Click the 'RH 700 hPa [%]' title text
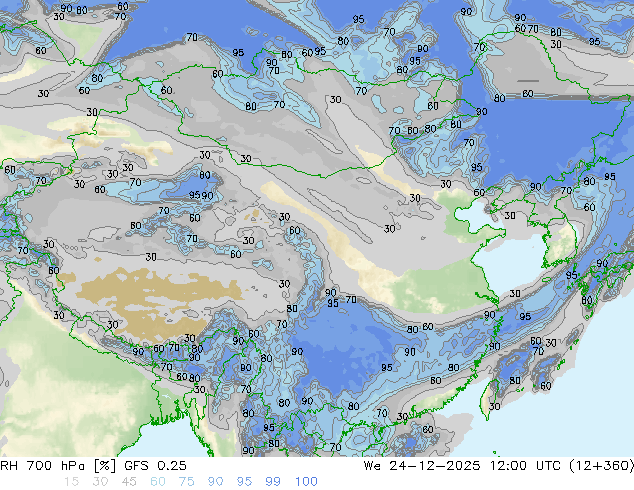Viewport: 634px width, 490px height. point(59,466)
